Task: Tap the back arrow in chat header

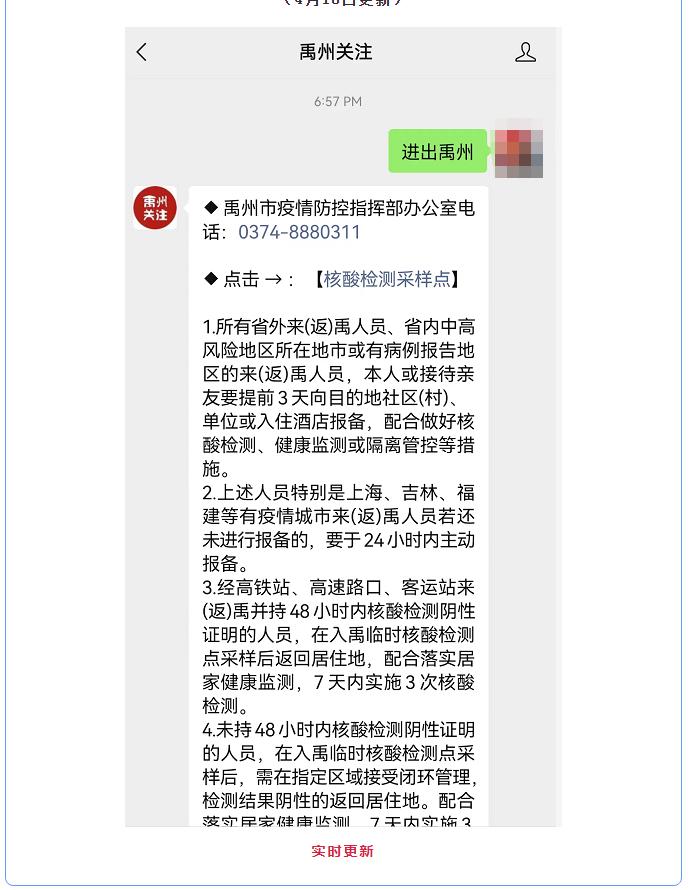Action: 142,52
